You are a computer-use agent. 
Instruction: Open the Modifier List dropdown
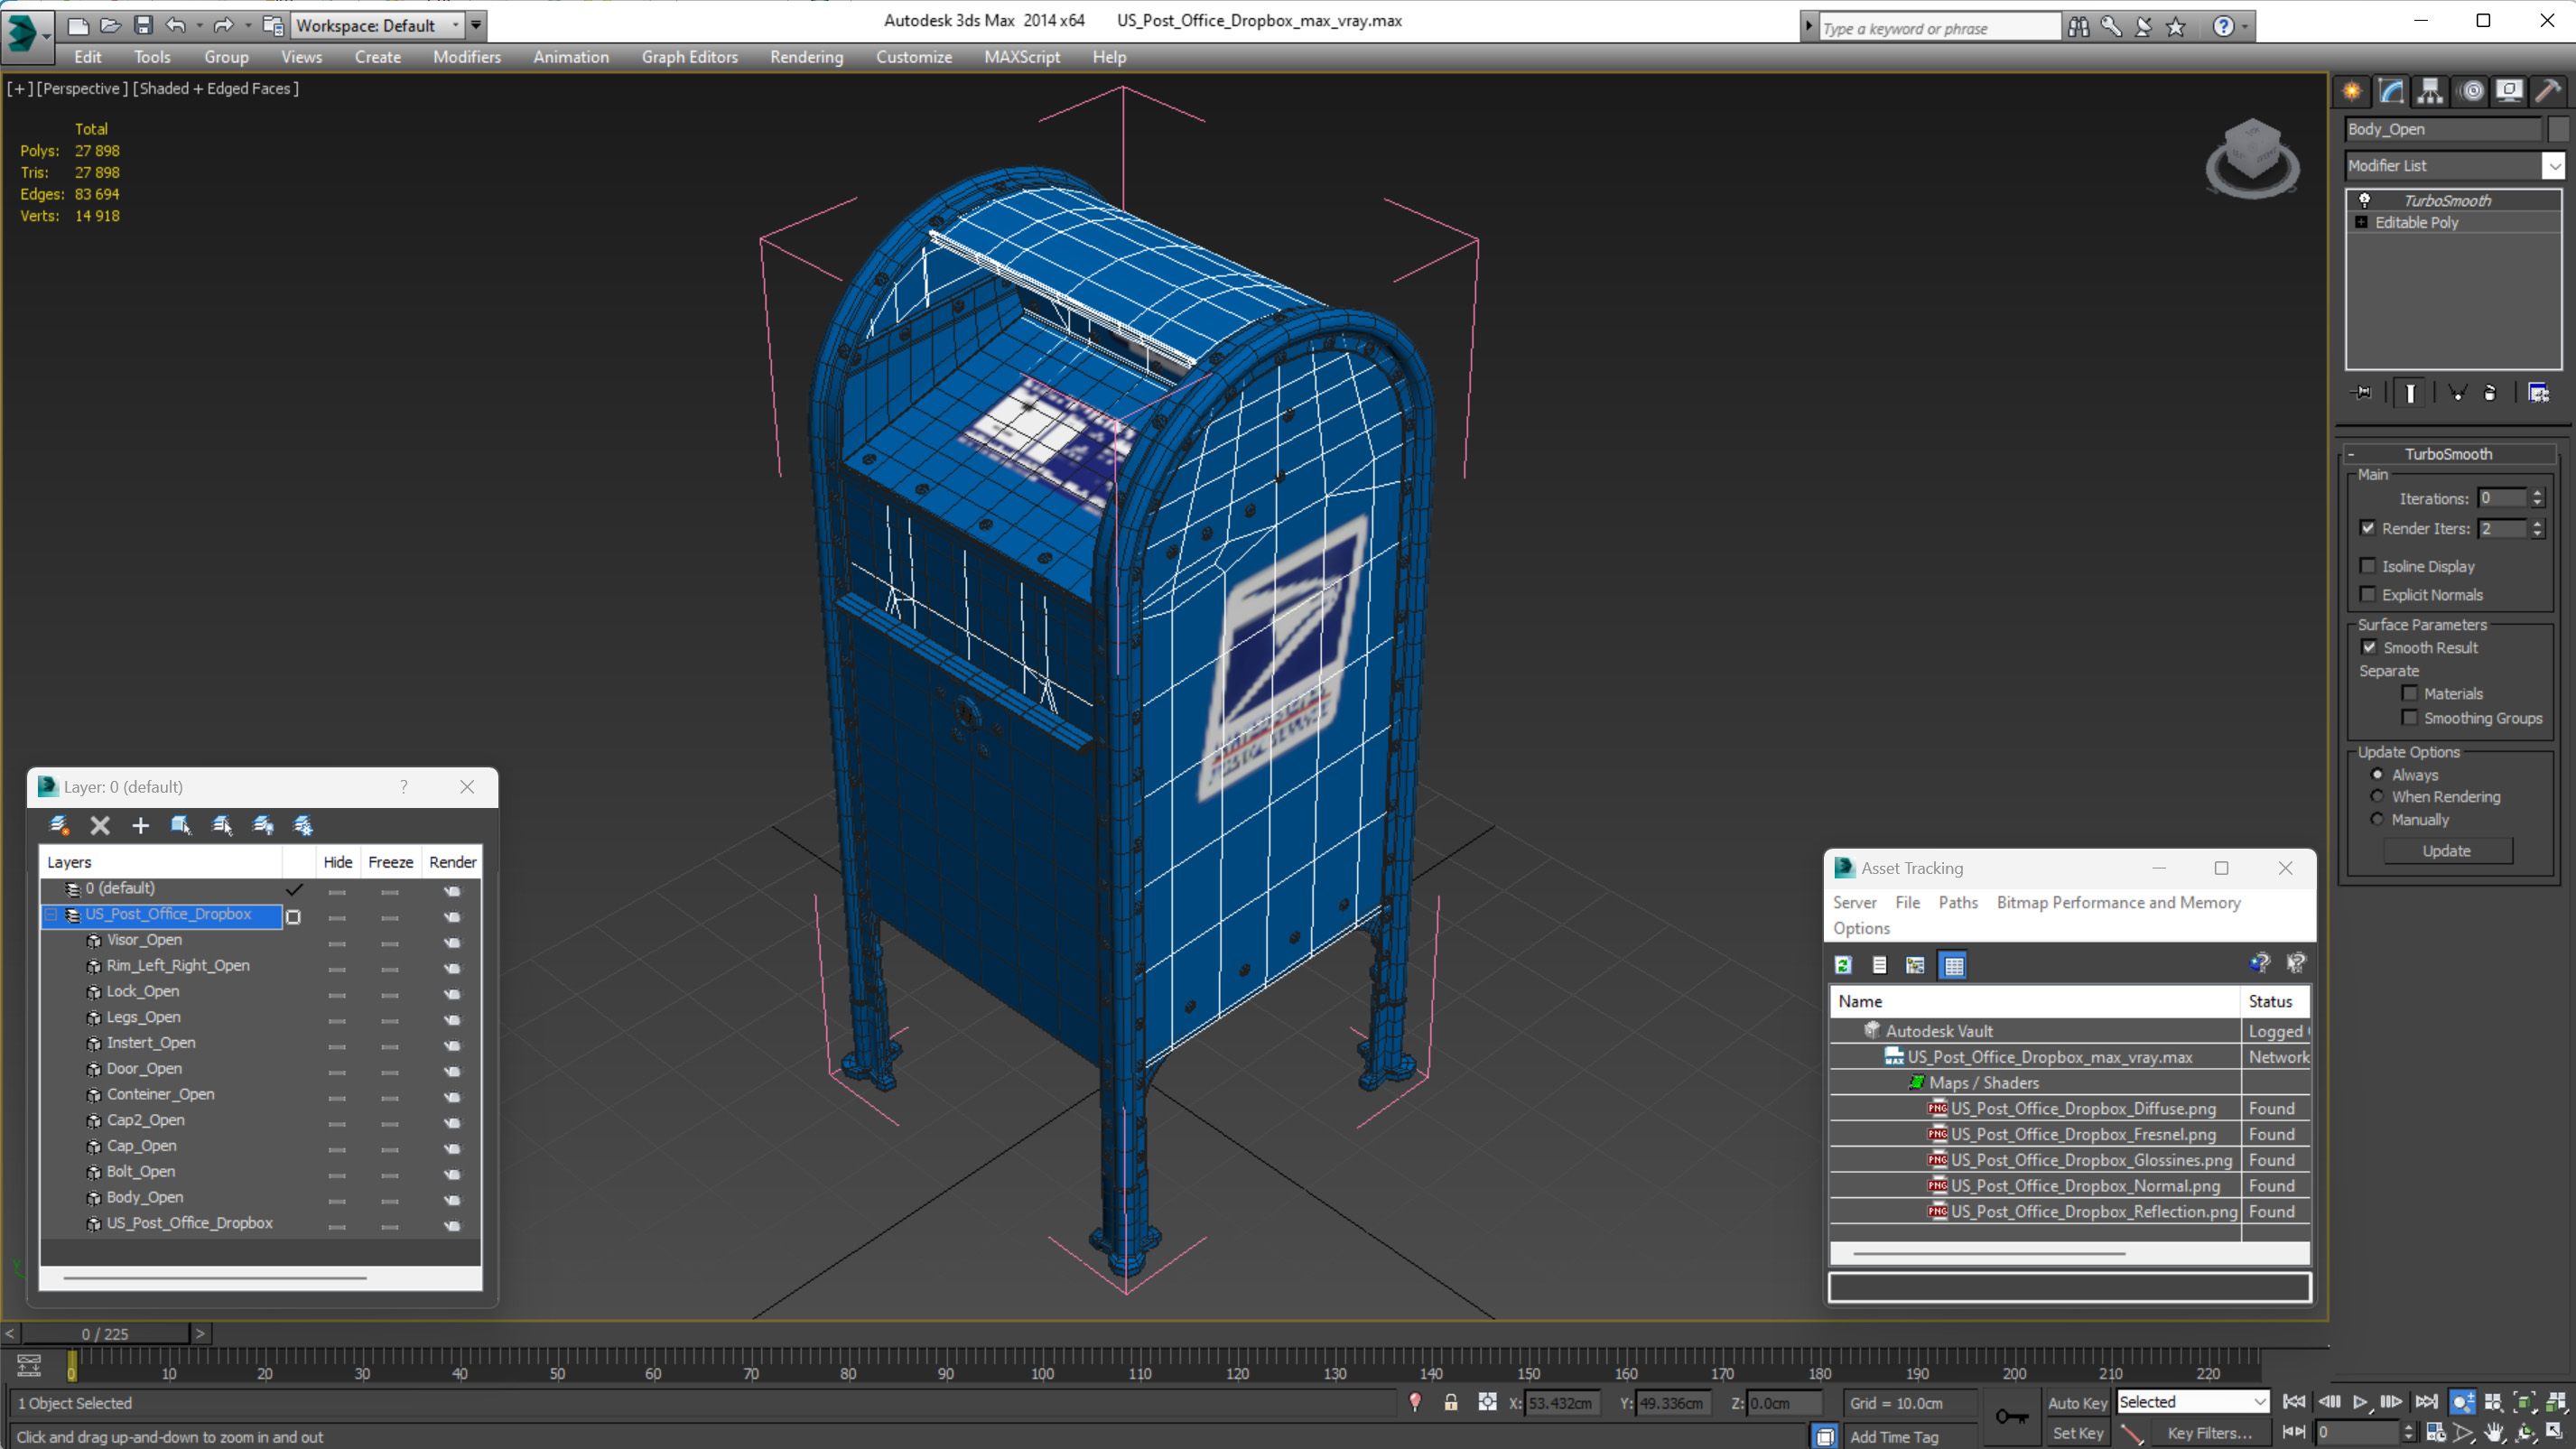2554,165
